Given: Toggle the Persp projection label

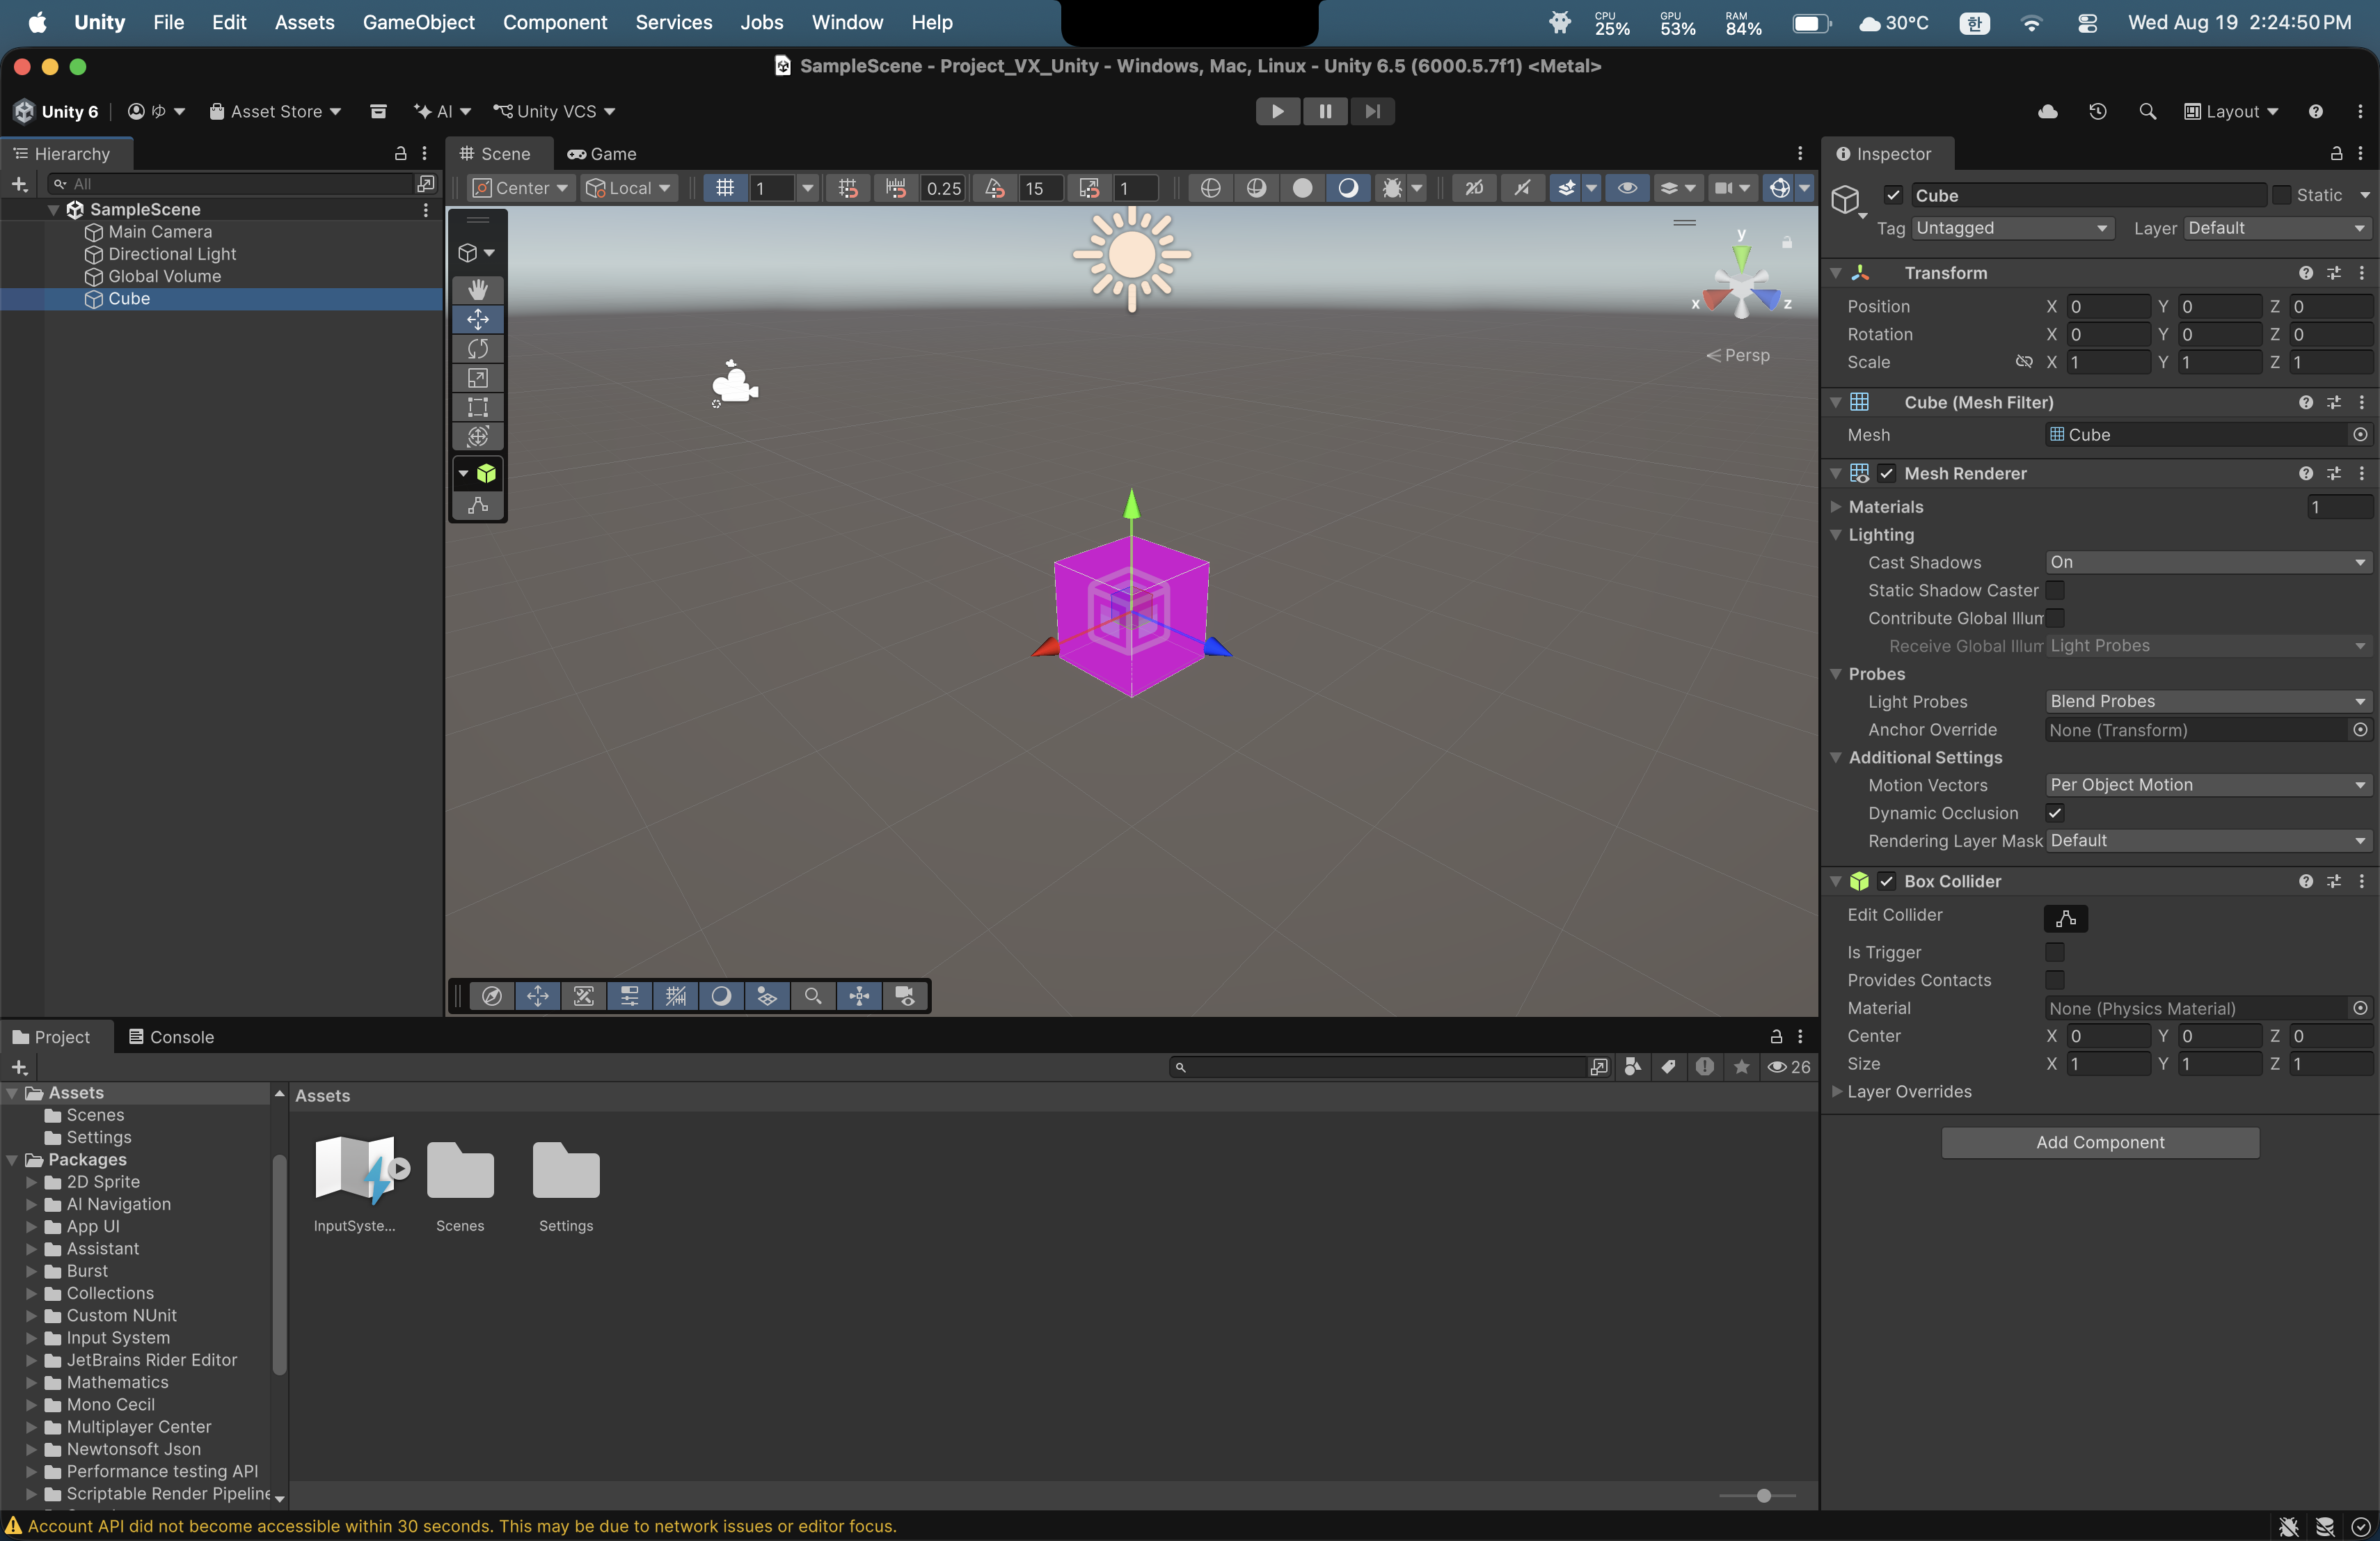Looking at the screenshot, I should click(x=1737, y=355).
